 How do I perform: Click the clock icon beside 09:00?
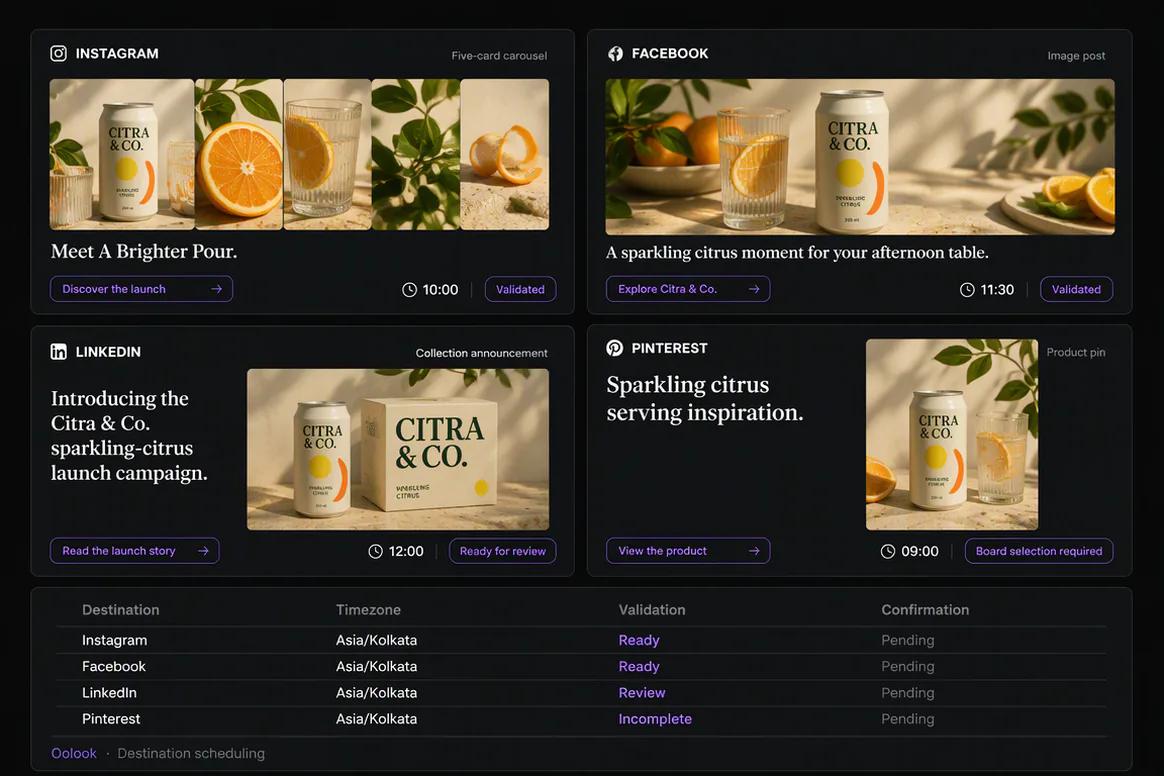888,551
